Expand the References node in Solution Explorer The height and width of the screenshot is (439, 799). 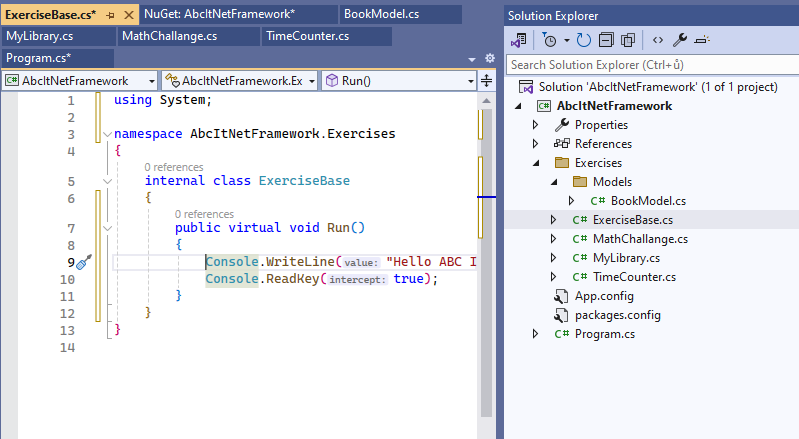(536, 144)
